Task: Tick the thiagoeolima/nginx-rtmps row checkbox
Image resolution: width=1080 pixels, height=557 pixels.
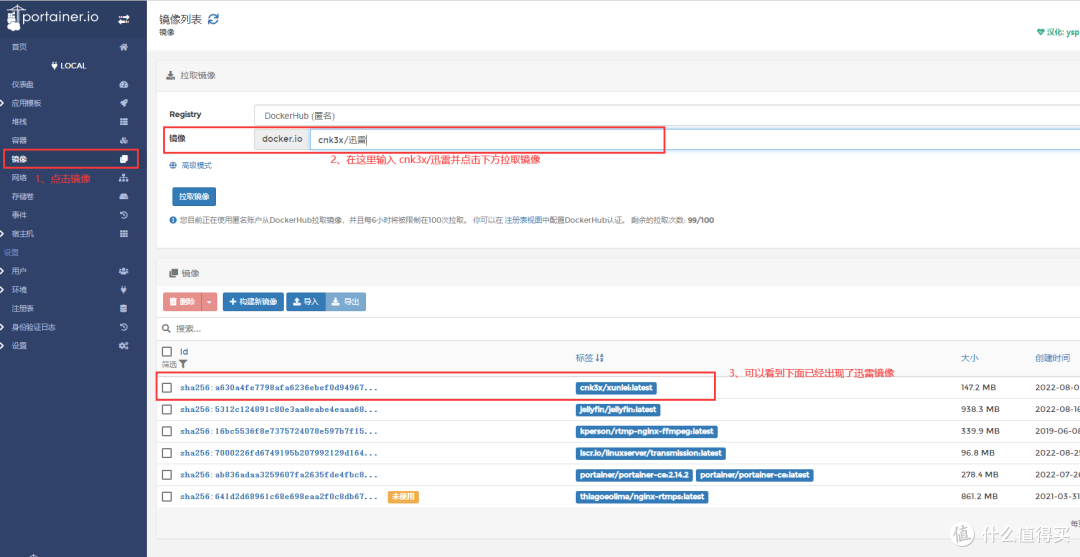Action: [167, 496]
